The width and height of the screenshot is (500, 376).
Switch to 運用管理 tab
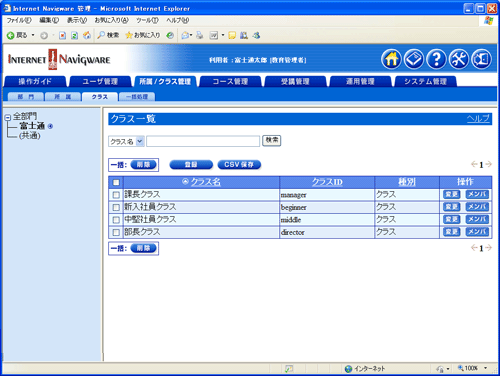(x=360, y=81)
